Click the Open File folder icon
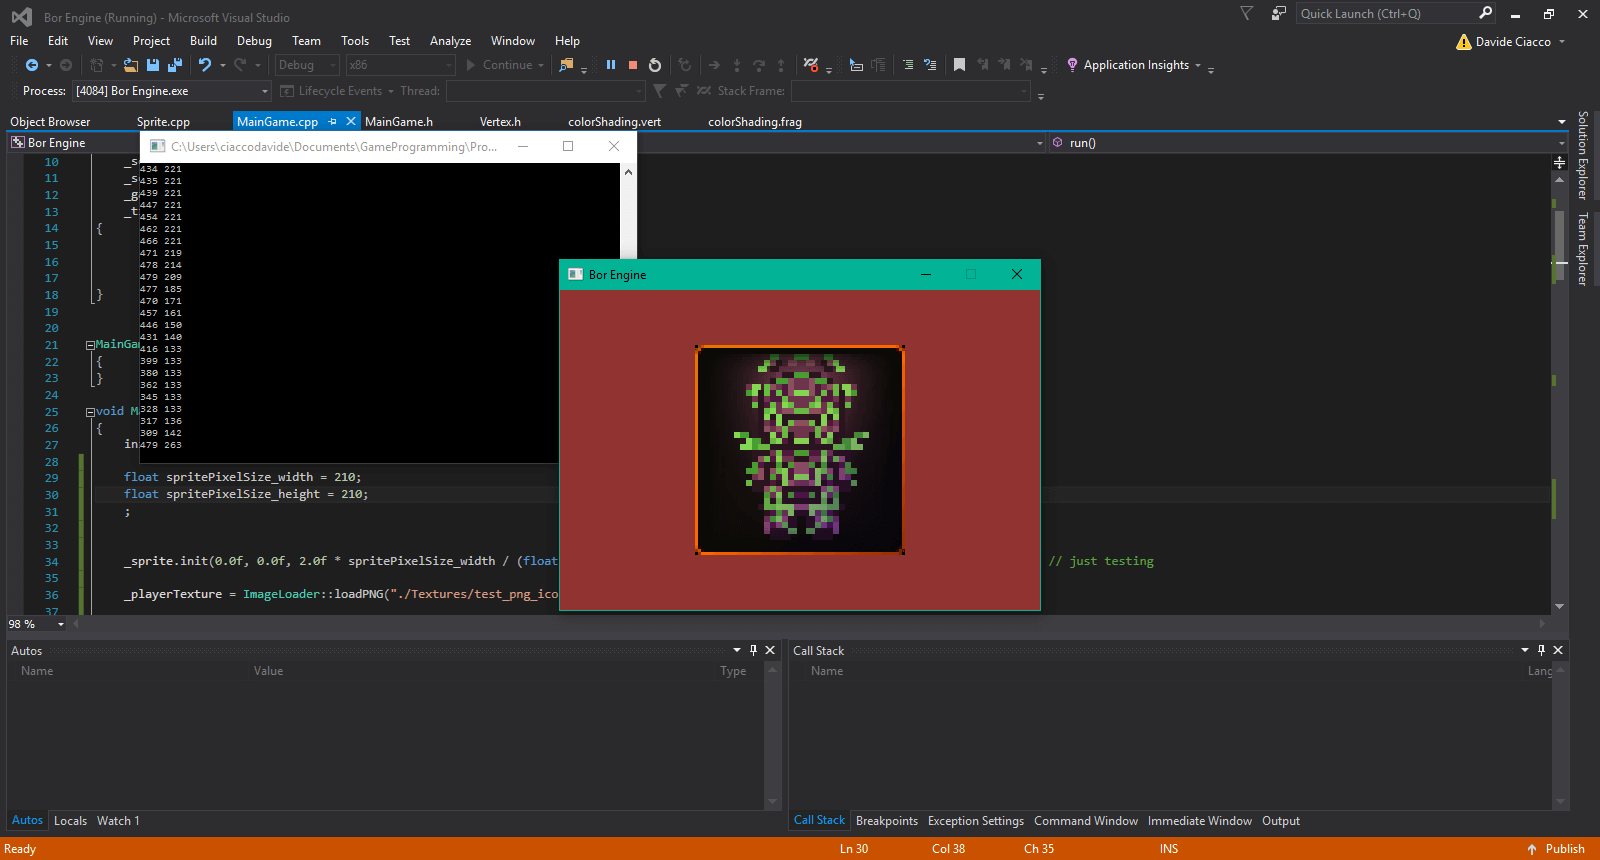The width and height of the screenshot is (1600, 860). [131, 65]
